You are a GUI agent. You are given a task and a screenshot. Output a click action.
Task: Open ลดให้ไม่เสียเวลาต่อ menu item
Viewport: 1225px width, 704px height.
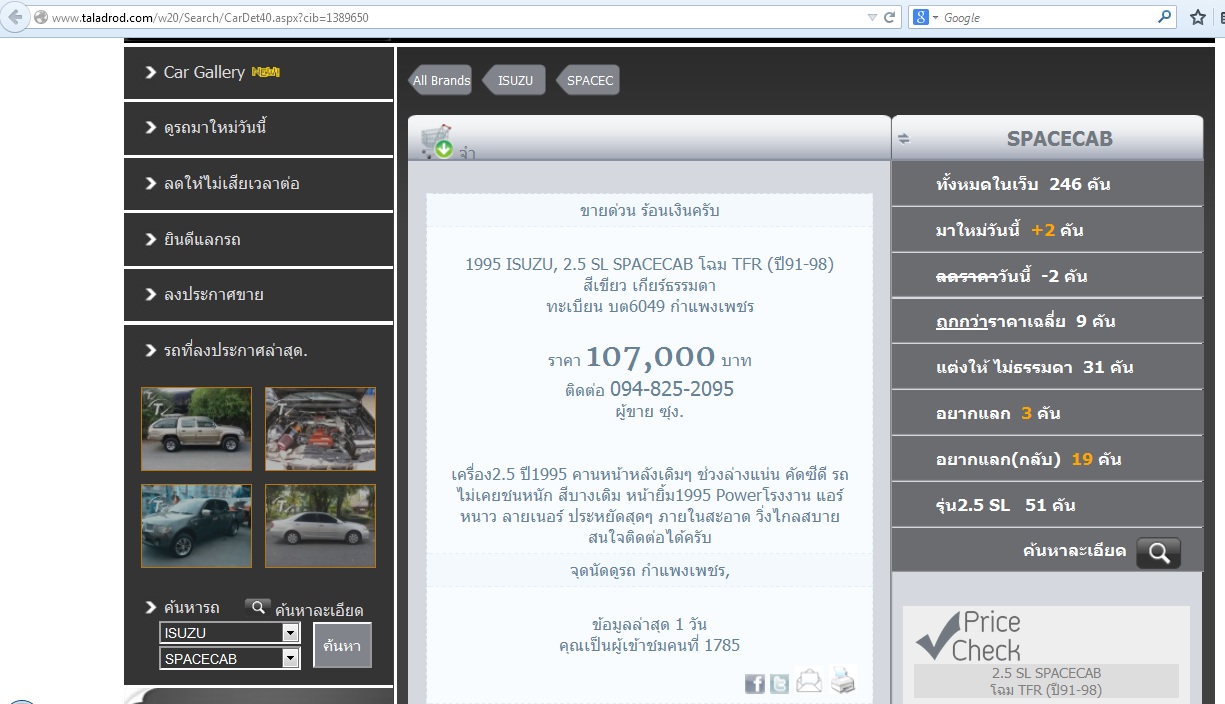pos(259,184)
